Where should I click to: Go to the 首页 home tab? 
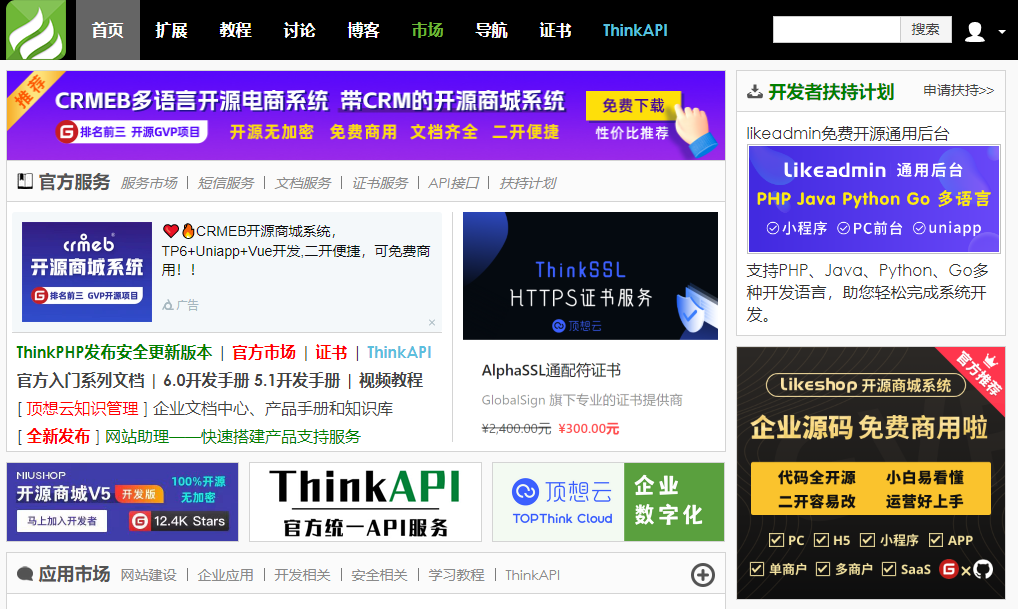(108, 30)
